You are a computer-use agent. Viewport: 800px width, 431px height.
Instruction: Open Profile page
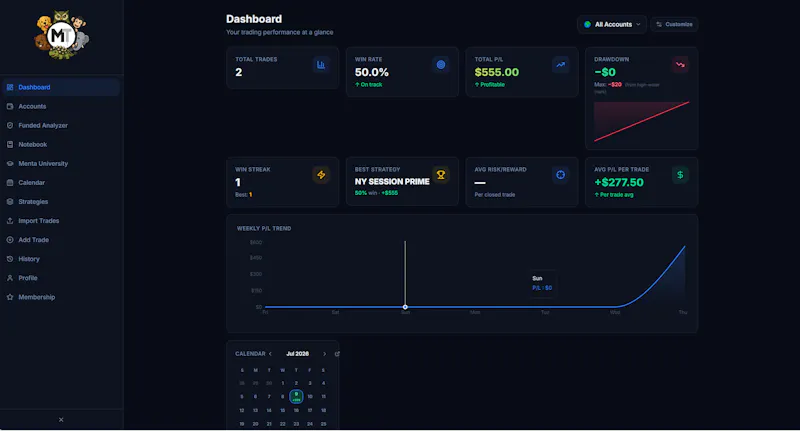pyautogui.click(x=61, y=278)
